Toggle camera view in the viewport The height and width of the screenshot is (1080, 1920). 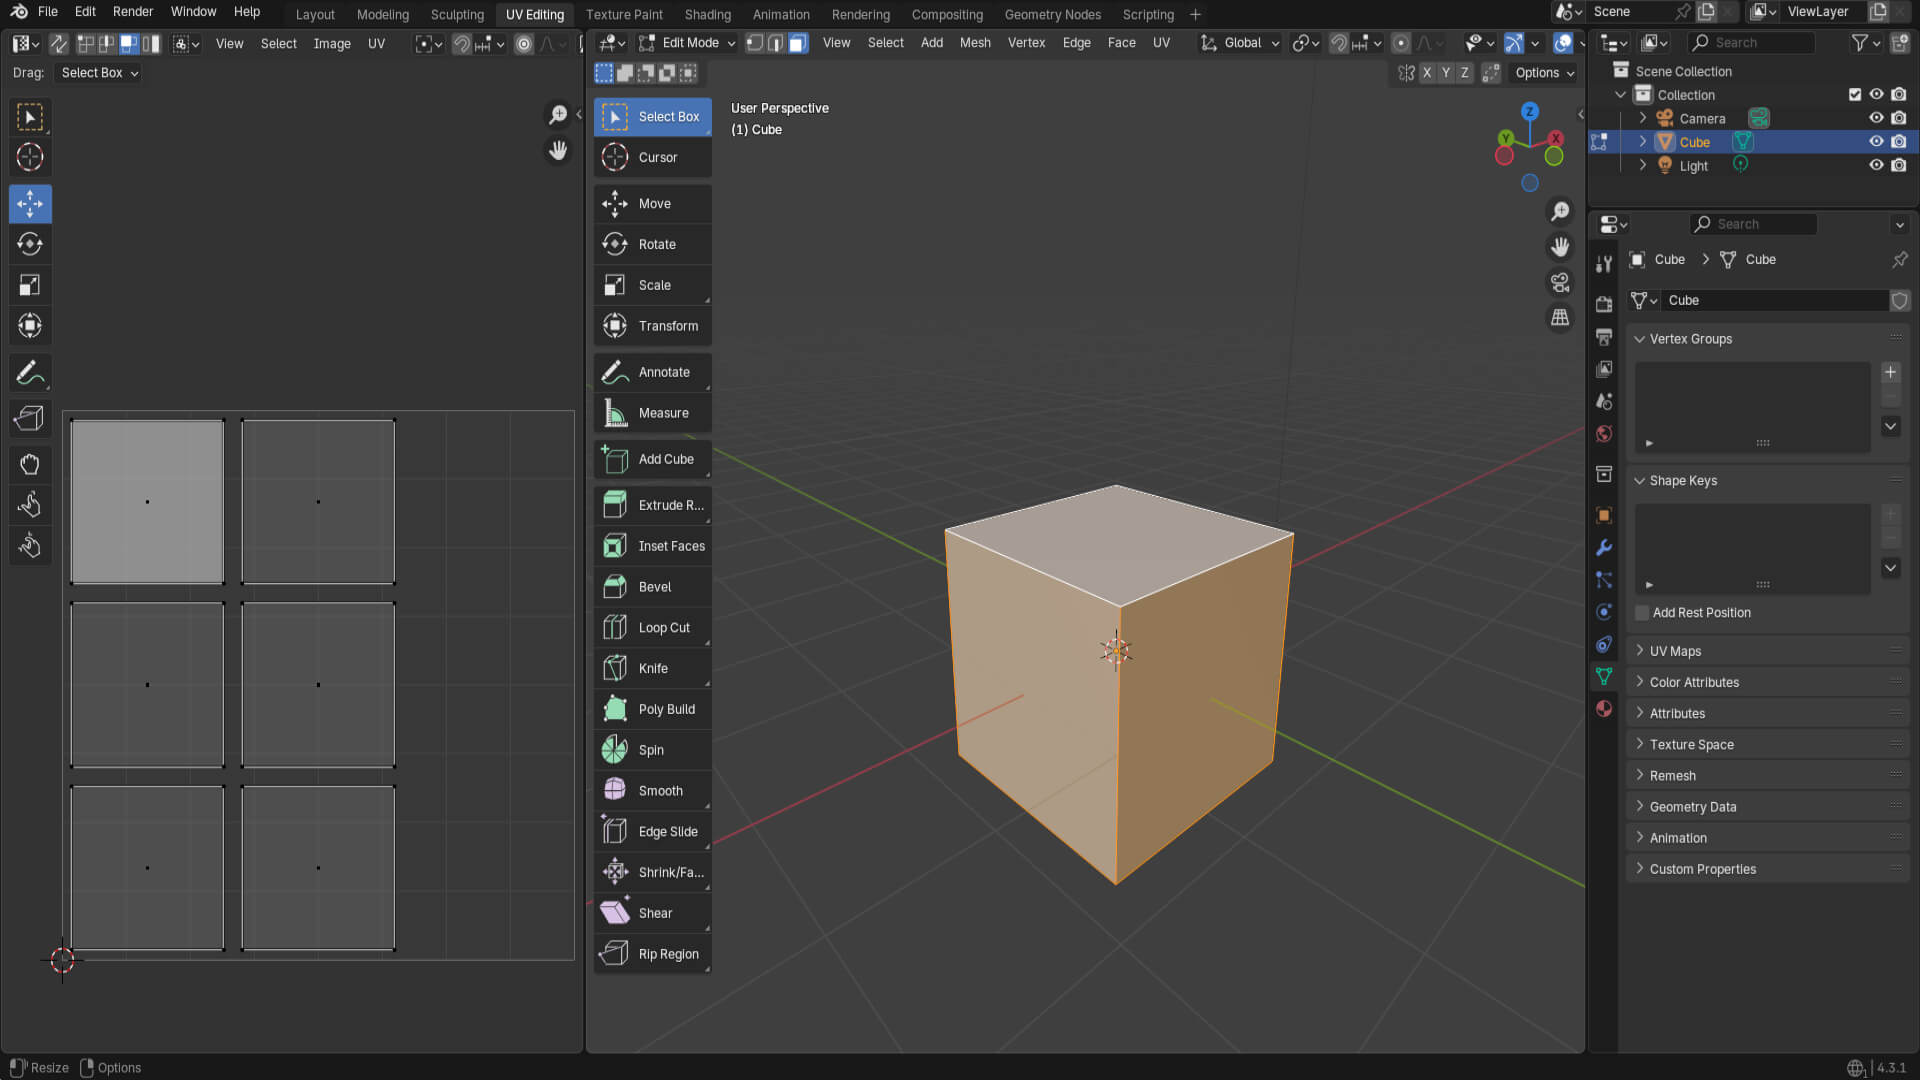tap(1560, 283)
